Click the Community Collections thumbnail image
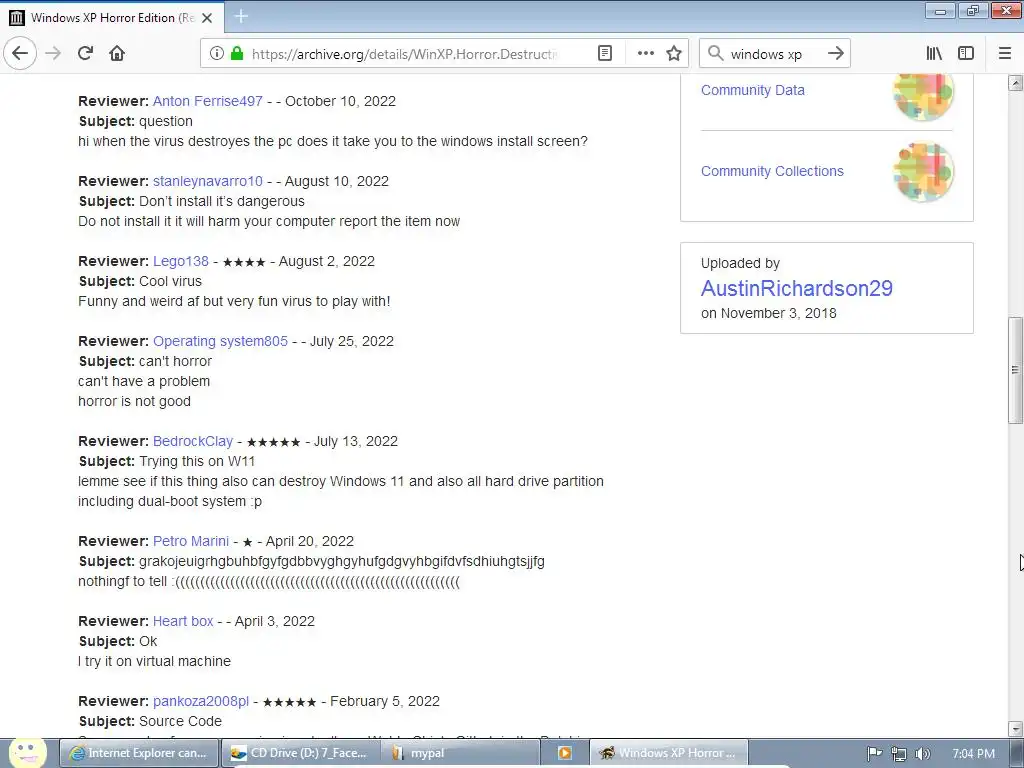Screen dimensions: 1024x768 pyautogui.click(x=923, y=172)
